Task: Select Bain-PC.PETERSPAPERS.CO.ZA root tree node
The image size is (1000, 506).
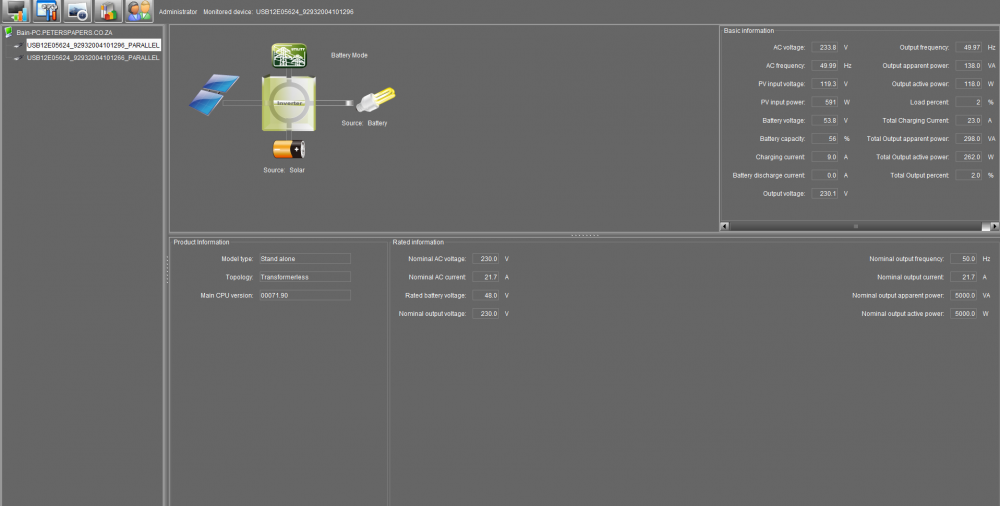Action: [x=64, y=32]
